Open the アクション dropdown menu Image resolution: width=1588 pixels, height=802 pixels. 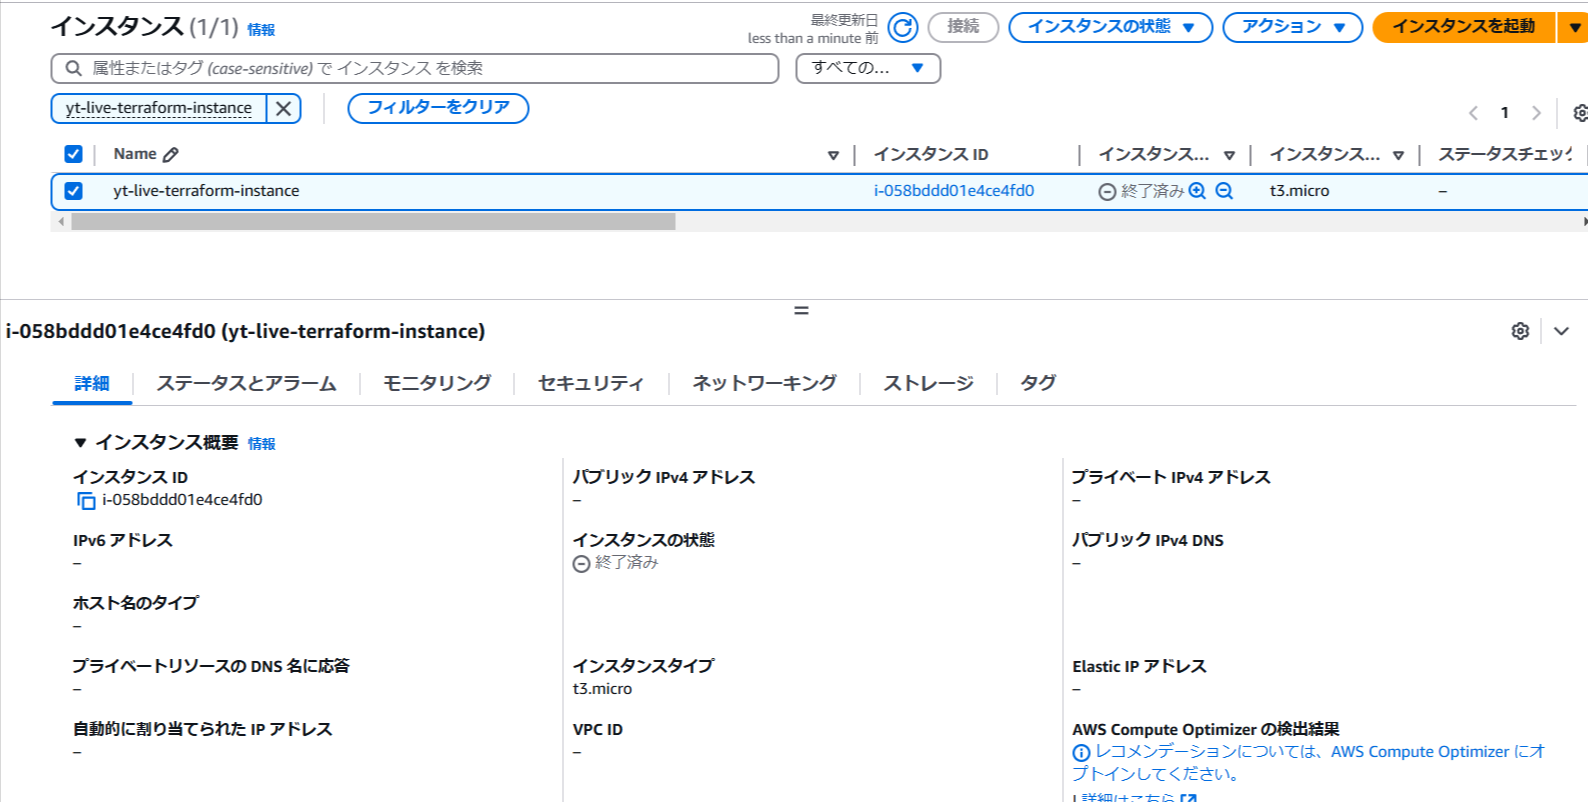pos(1292,27)
